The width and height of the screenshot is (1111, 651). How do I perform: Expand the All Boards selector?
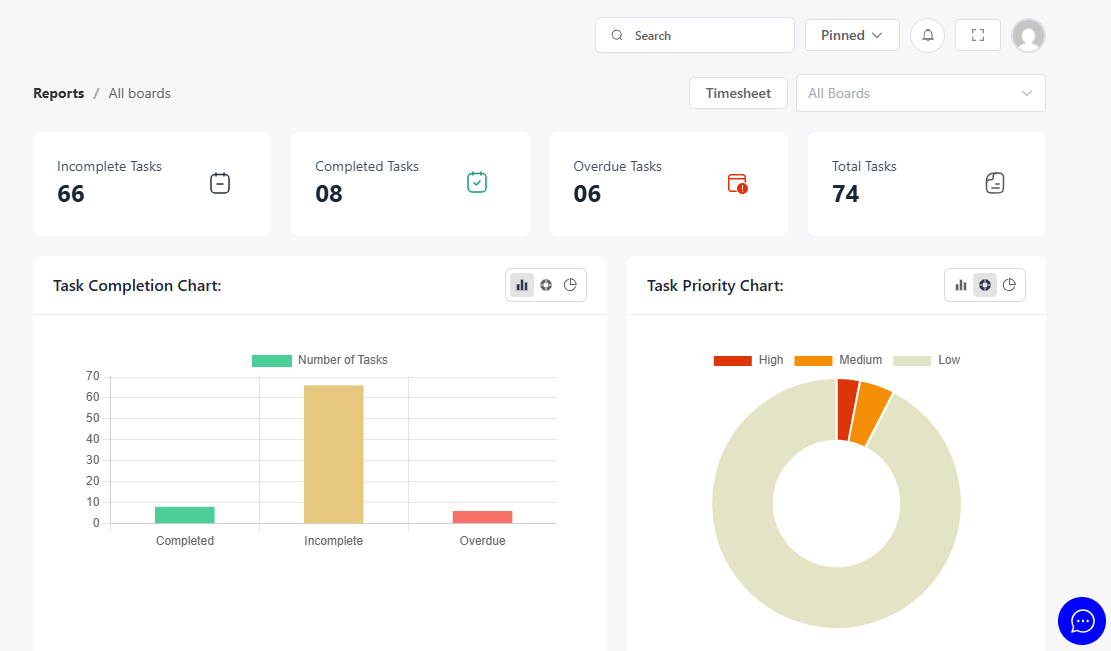click(x=920, y=93)
